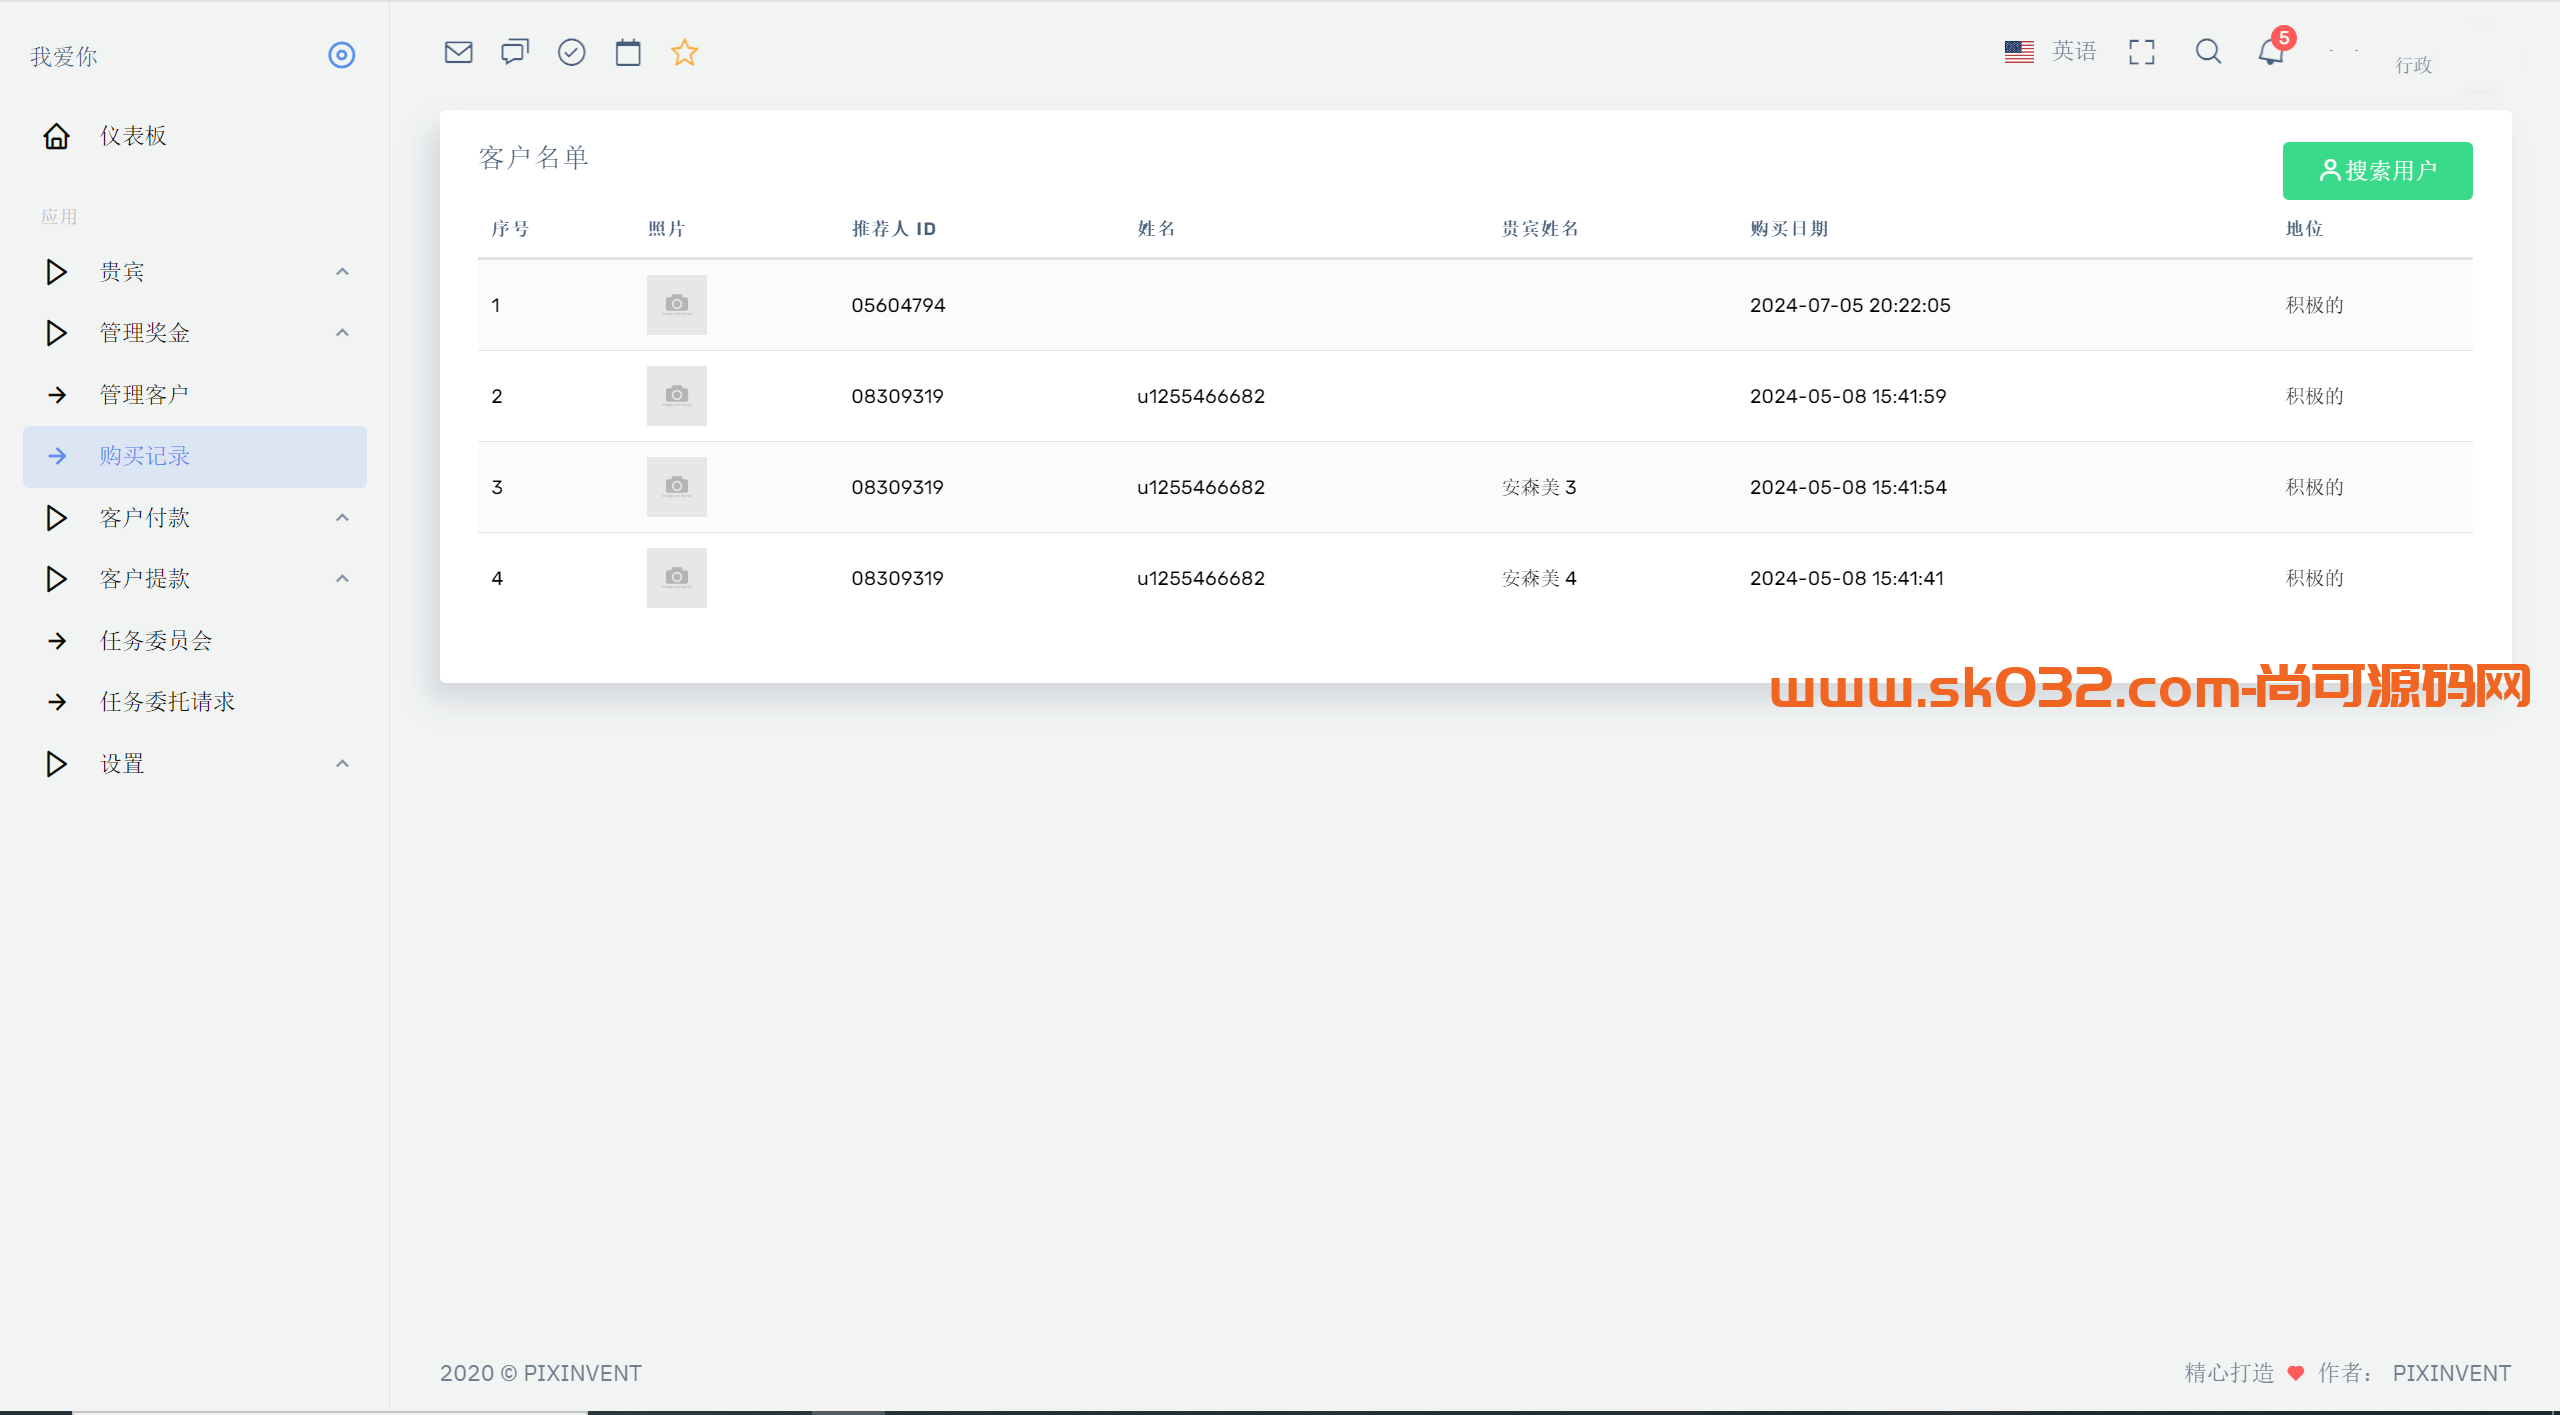Click the 序号 column header

coord(510,229)
